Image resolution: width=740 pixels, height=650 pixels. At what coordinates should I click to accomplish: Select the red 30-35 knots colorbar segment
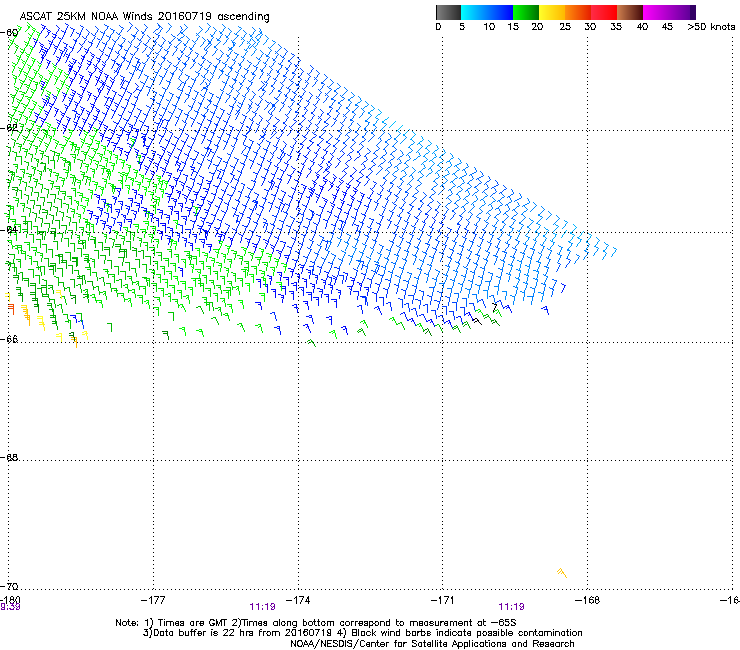pyautogui.click(x=604, y=12)
